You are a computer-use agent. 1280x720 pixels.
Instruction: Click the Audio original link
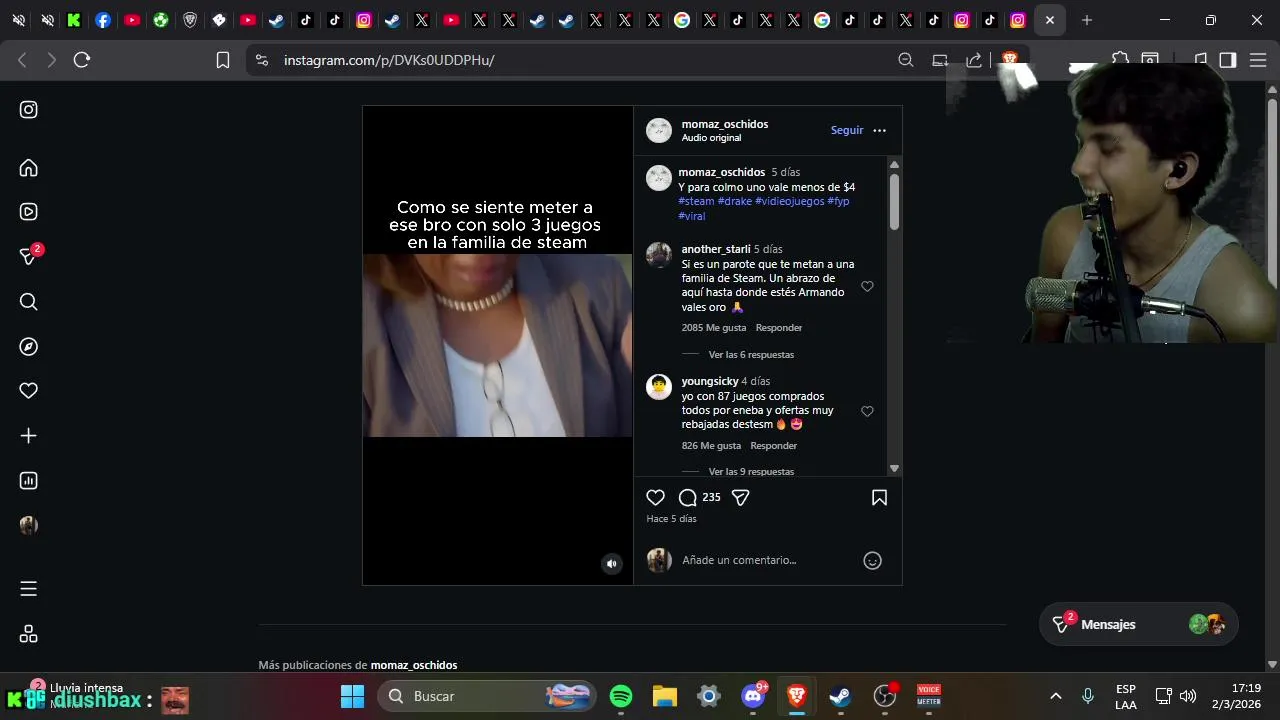(712, 138)
